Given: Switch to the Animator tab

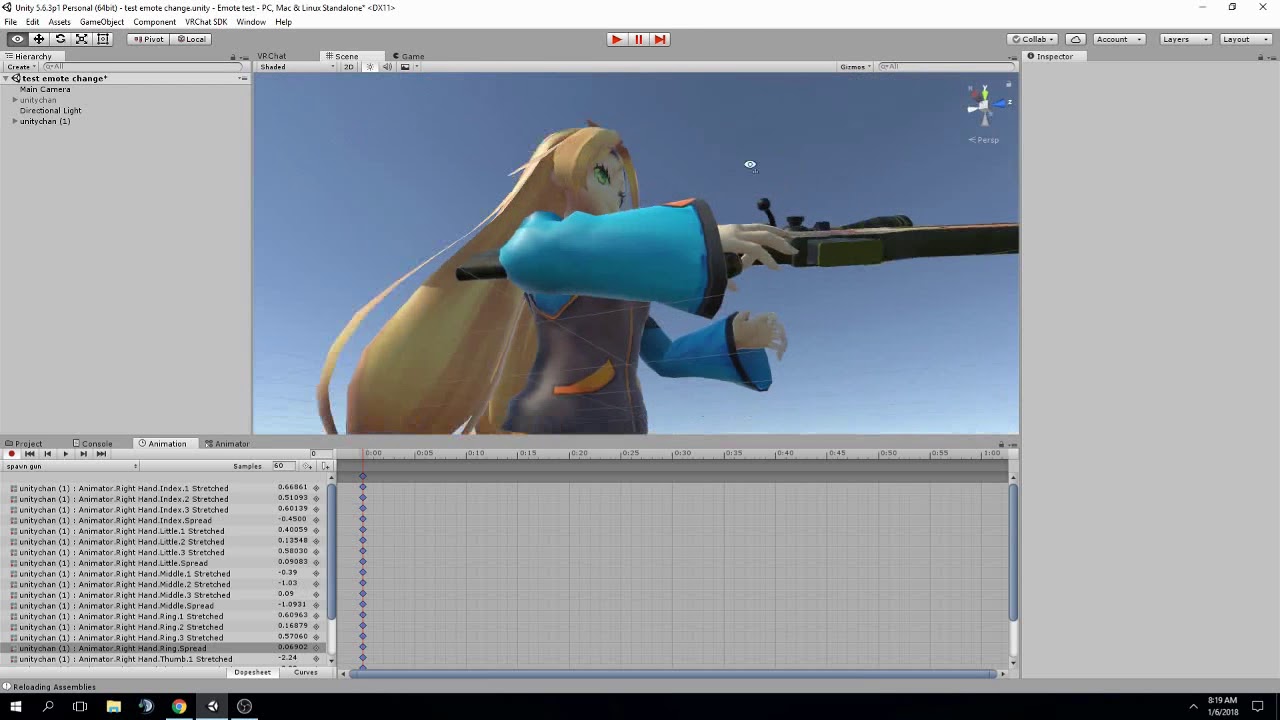Looking at the screenshot, I should tap(226, 444).
